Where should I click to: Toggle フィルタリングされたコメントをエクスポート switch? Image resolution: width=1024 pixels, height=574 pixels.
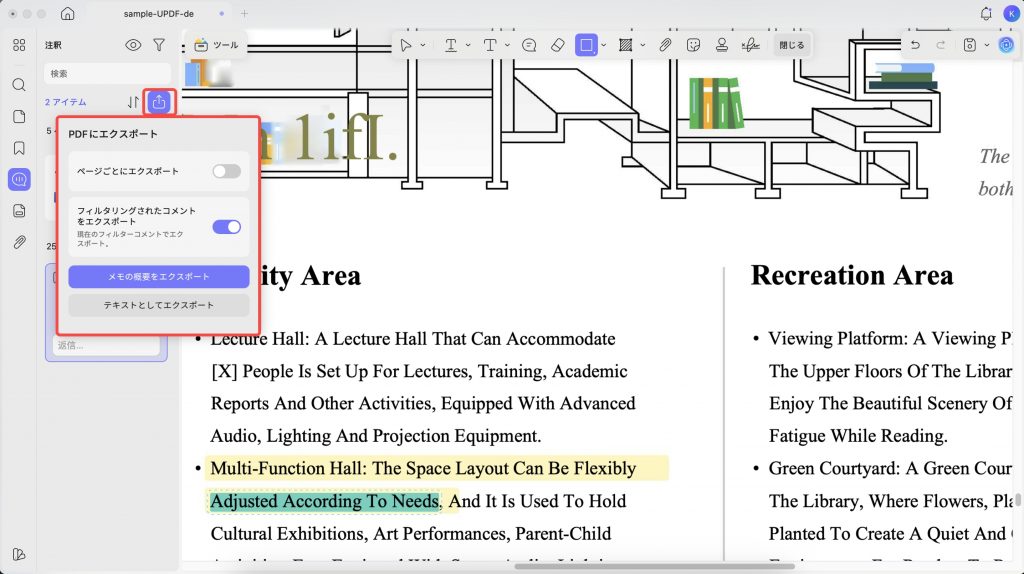pyautogui.click(x=227, y=227)
